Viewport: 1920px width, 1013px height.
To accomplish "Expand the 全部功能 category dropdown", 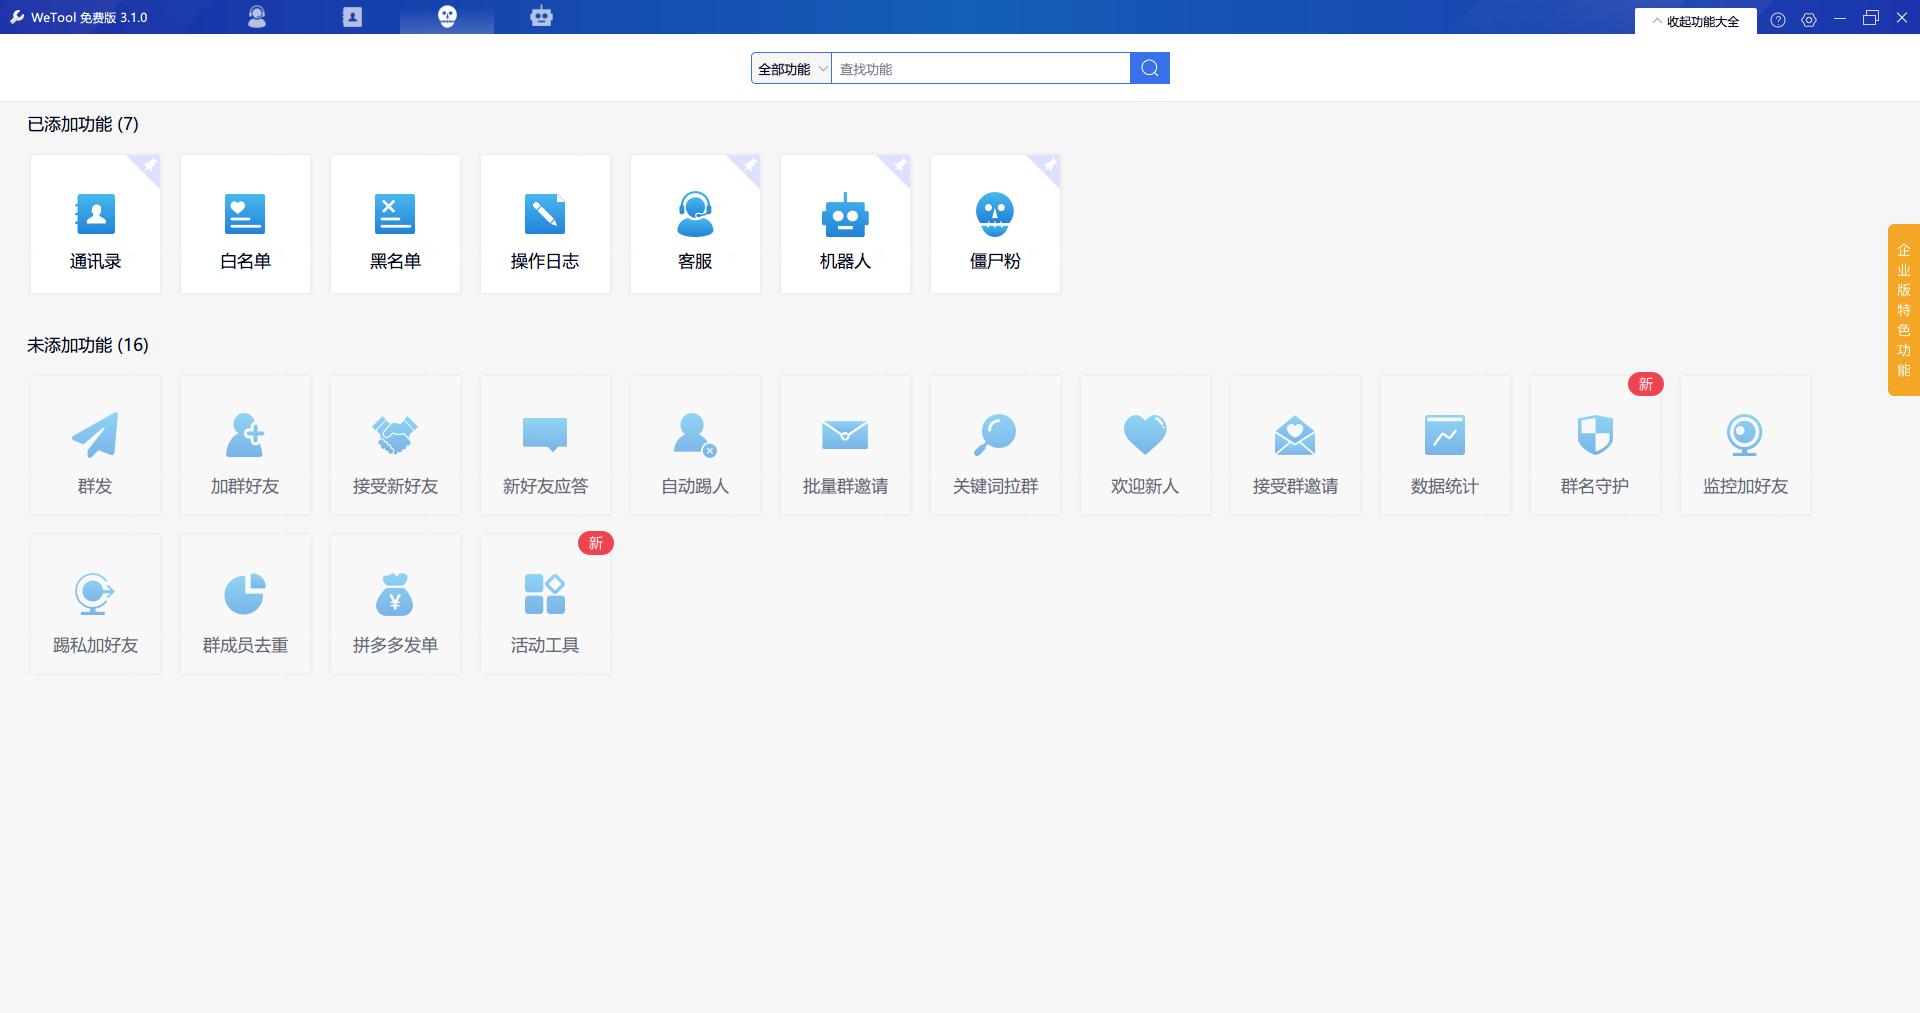I will click(791, 69).
